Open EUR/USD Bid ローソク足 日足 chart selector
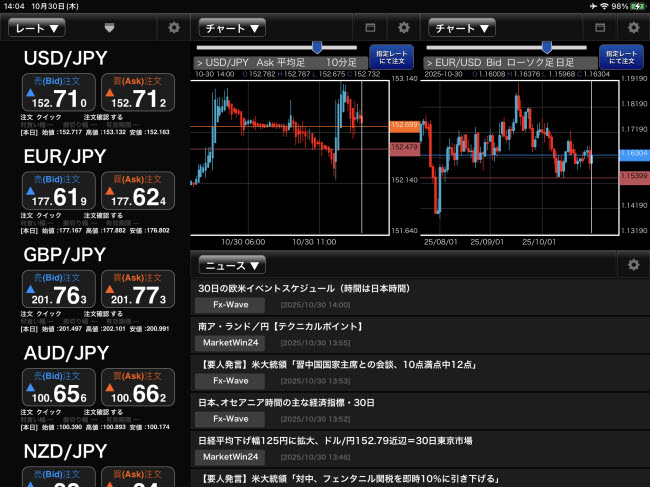 tap(510, 63)
